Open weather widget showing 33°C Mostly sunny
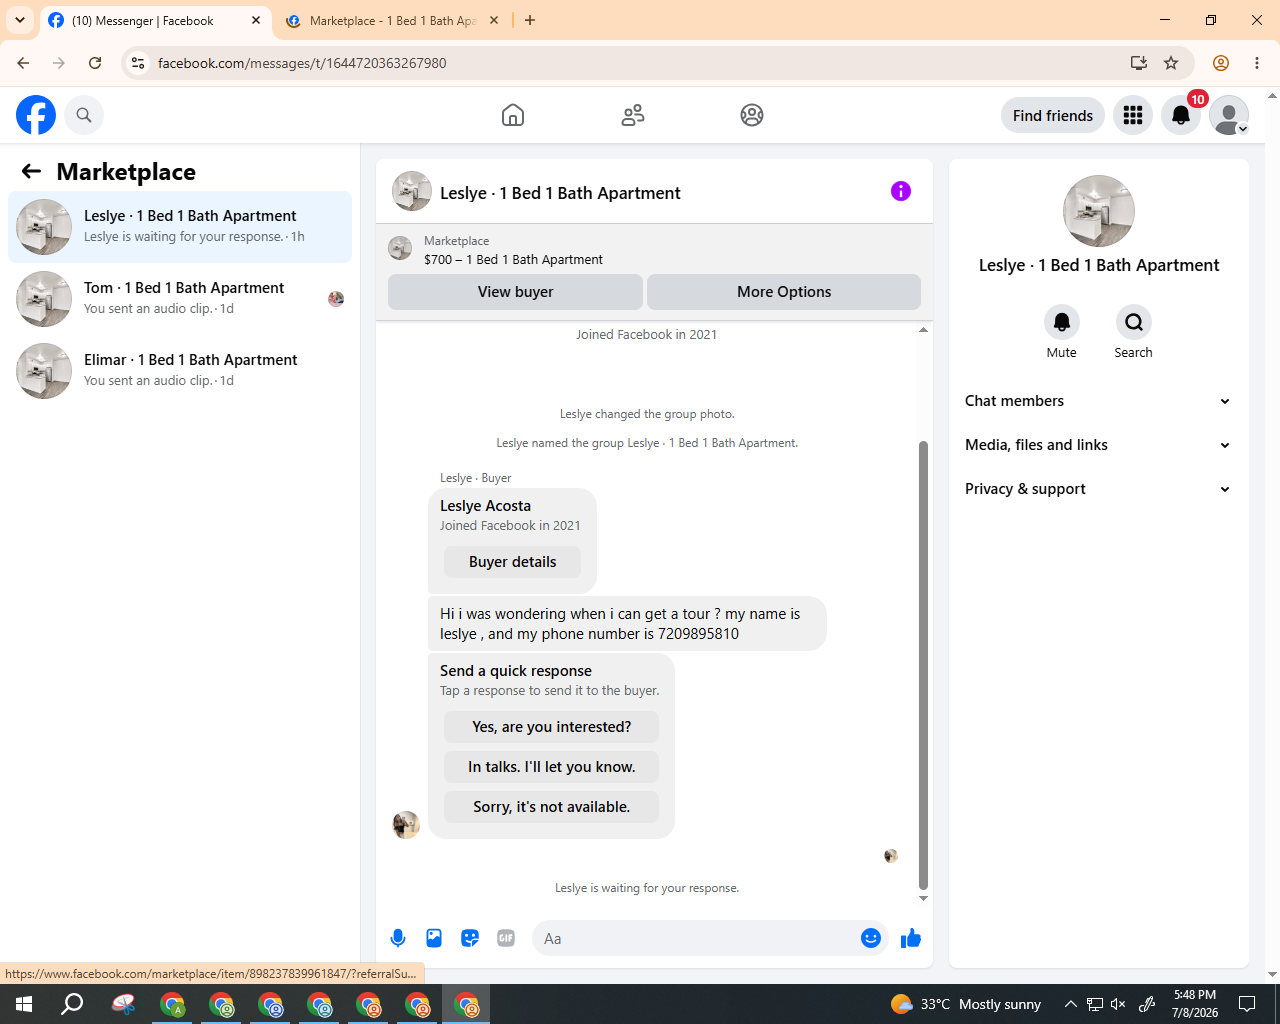This screenshot has width=1280, height=1024. [966, 1004]
